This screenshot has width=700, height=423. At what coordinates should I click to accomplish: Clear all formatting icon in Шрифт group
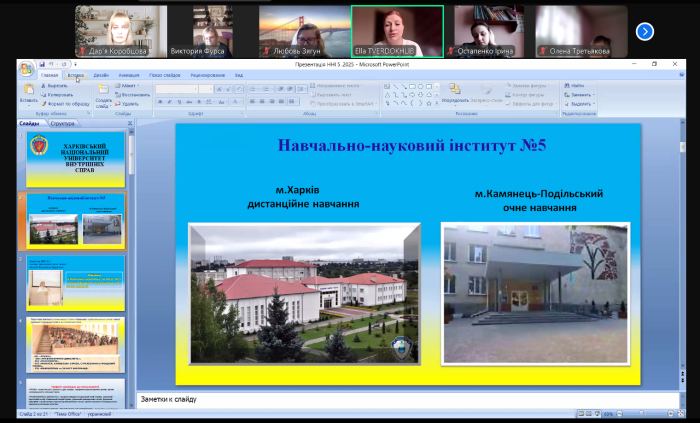(x=239, y=89)
